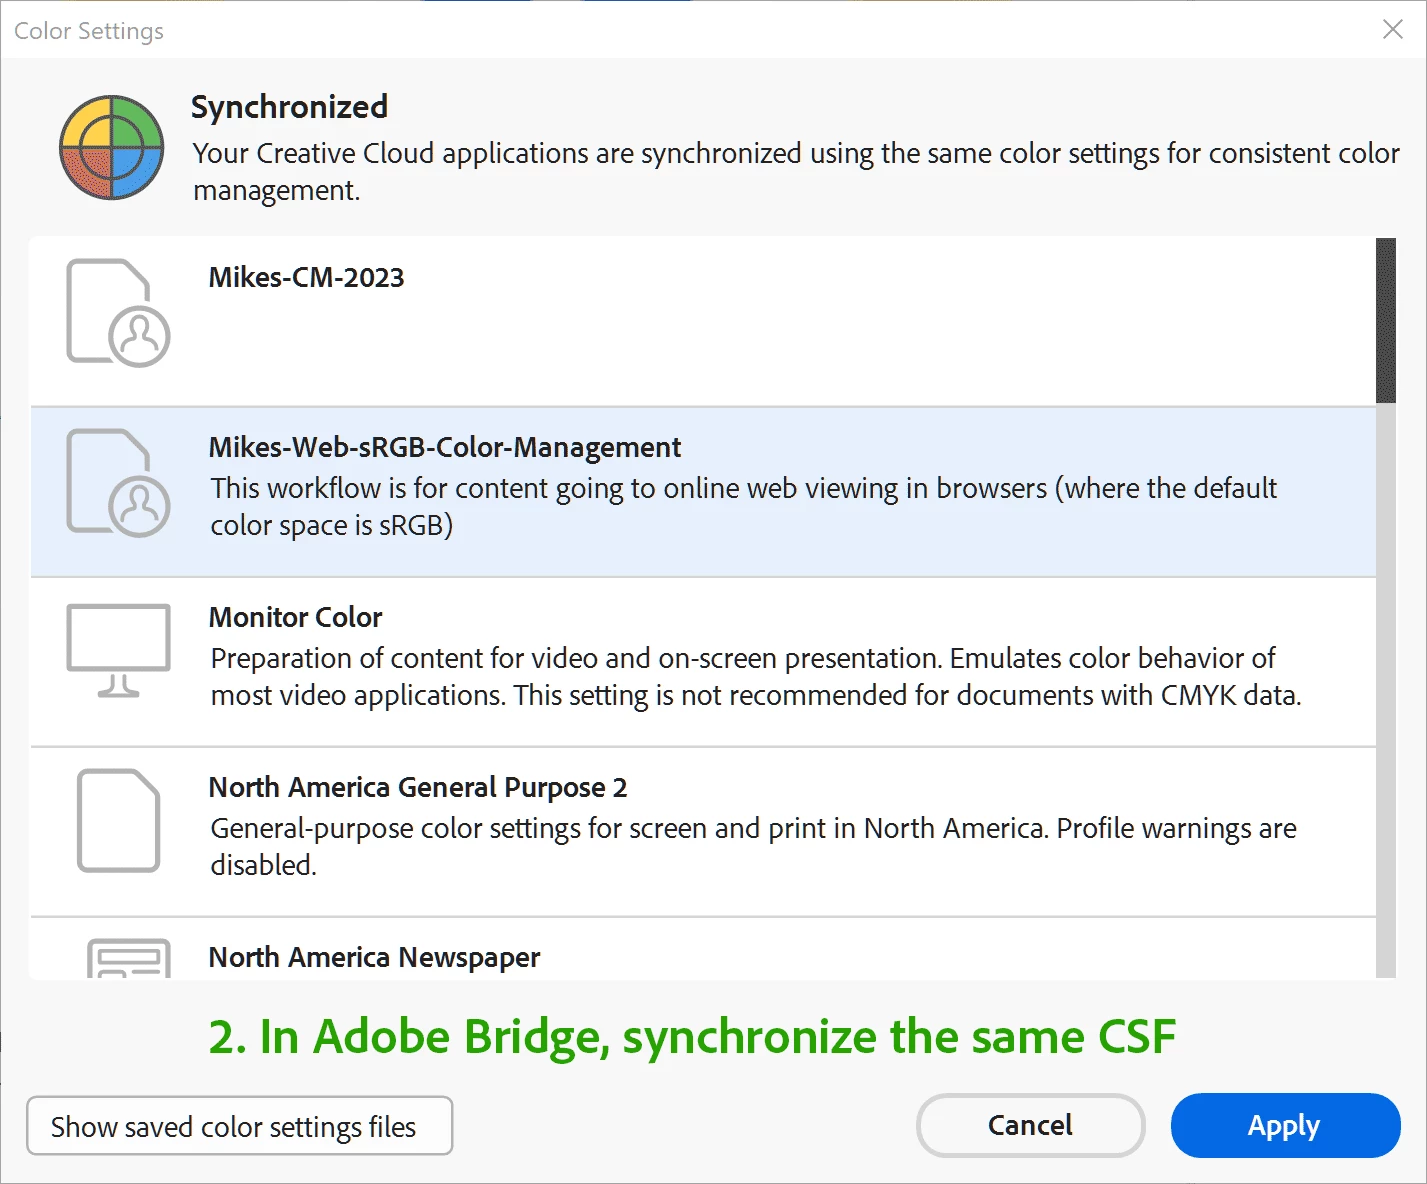Click the Monitor Color display icon
The width and height of the screenshot is (1427, 1184).
click(118, 650)
